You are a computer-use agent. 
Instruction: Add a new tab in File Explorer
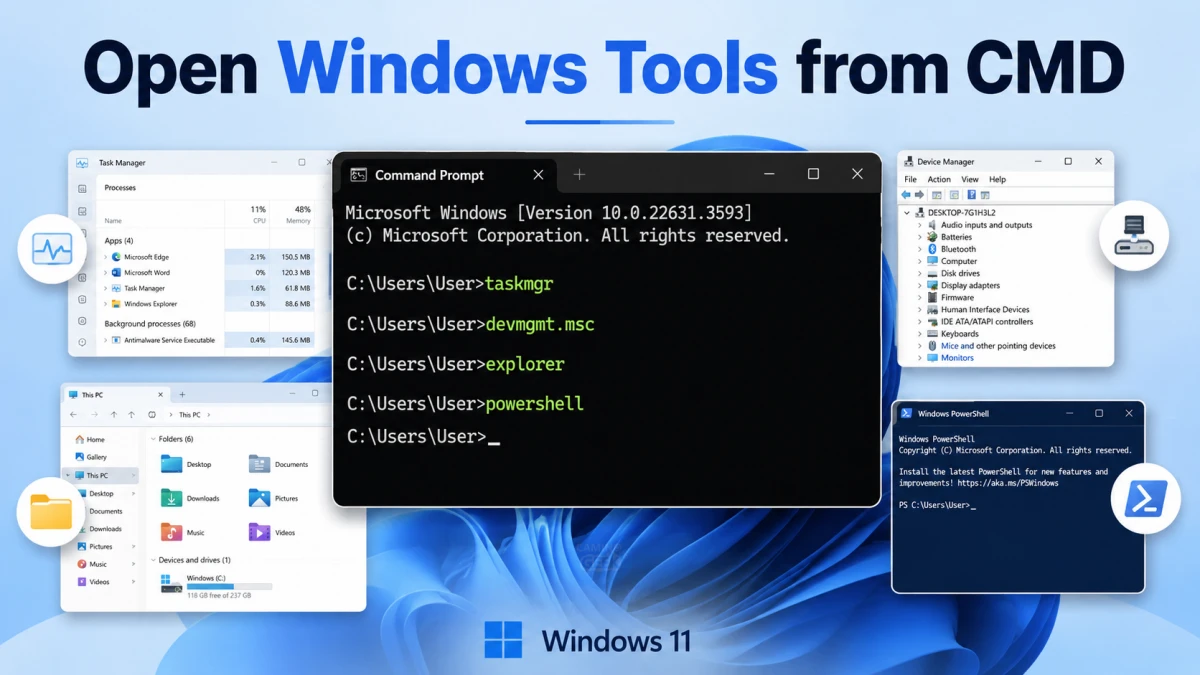182,395
